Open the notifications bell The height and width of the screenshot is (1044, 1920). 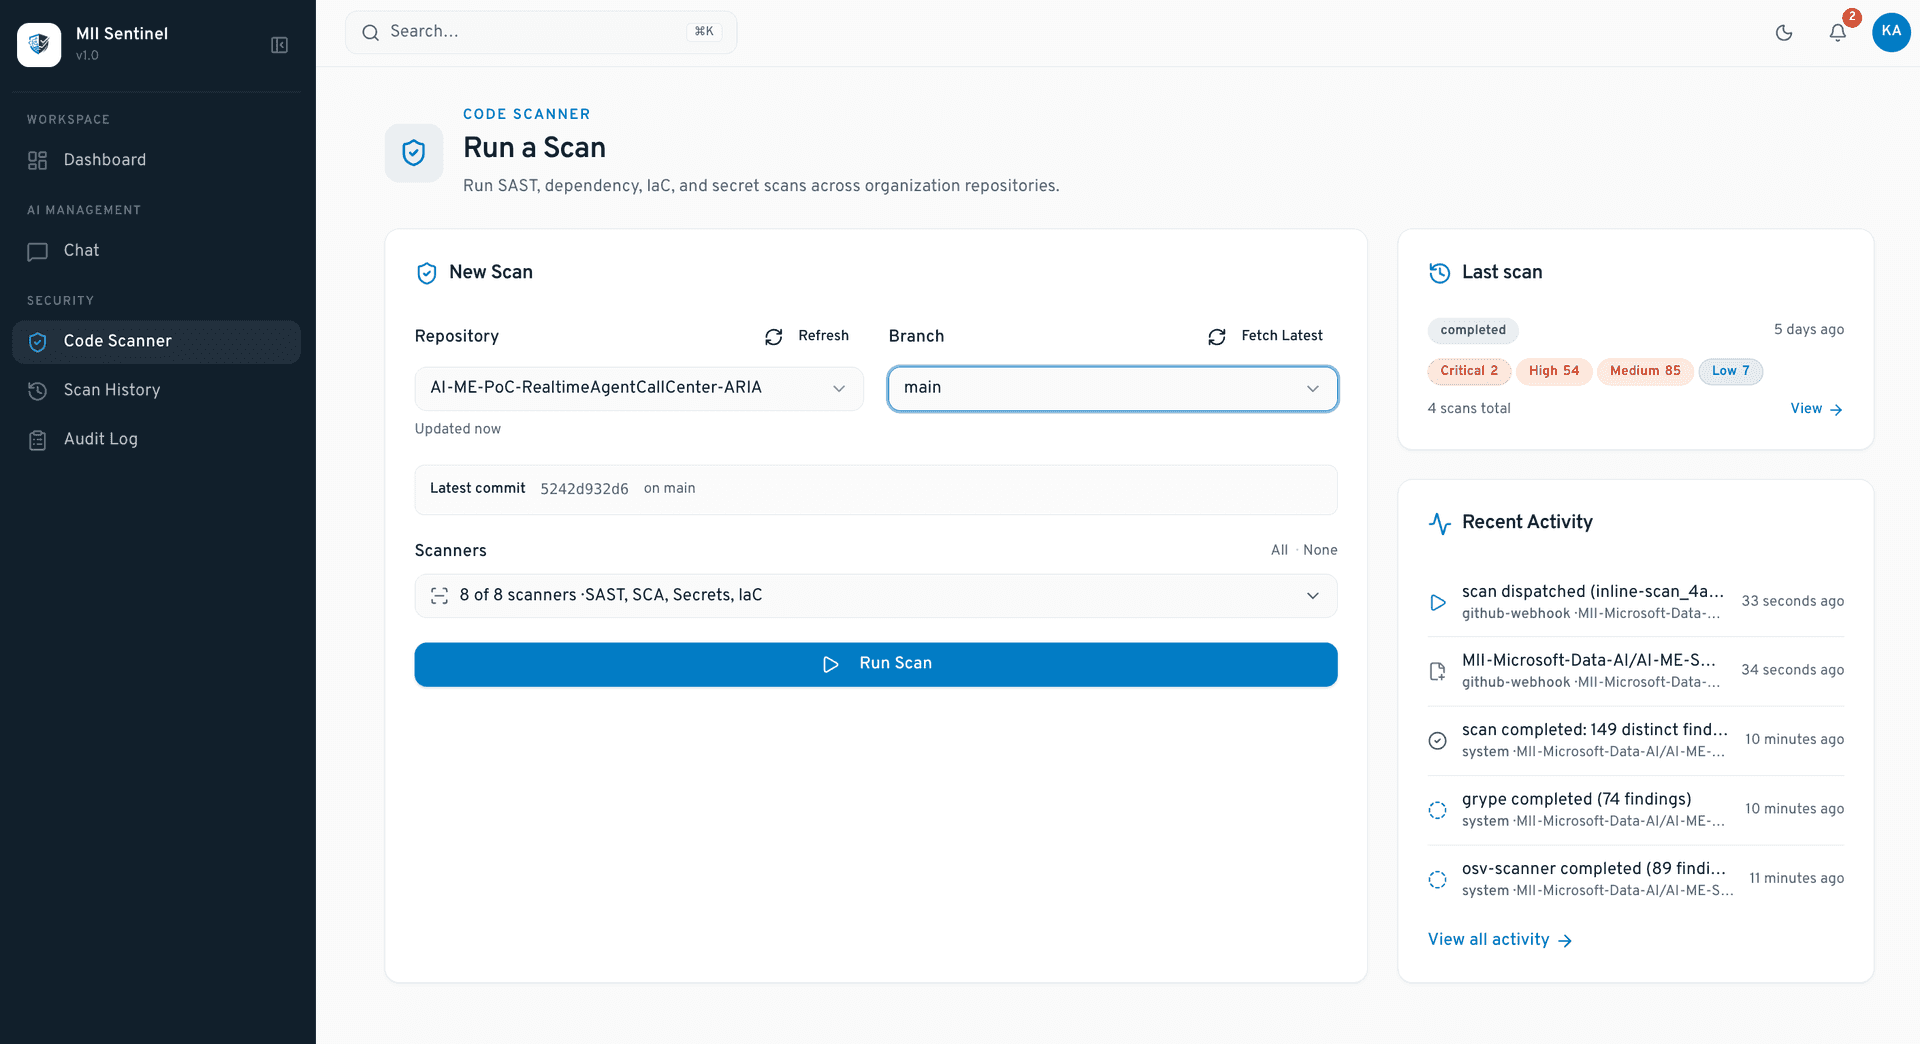1838,33
